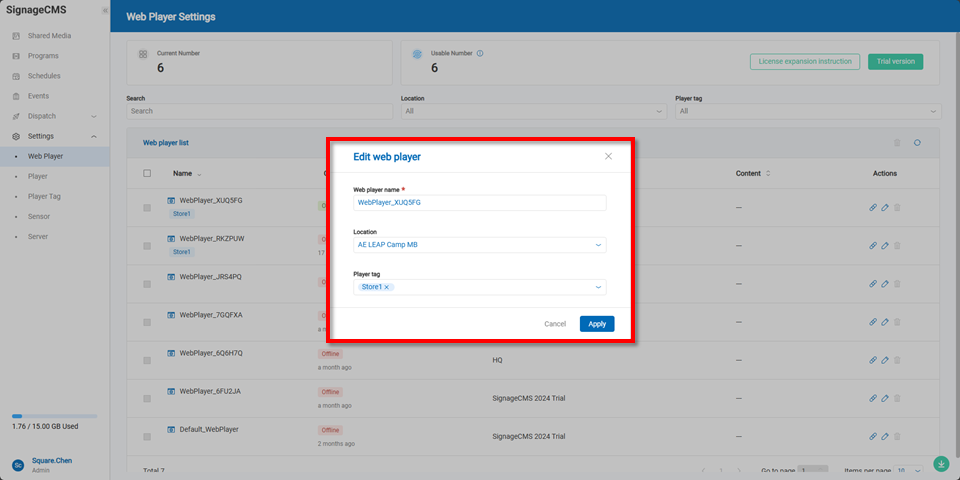The width and height of the screenshot is (960, 480).
Task: Click edit pencil icon for WebPlayer_6Q6H7Q
Action: click(x=885, y=358)
